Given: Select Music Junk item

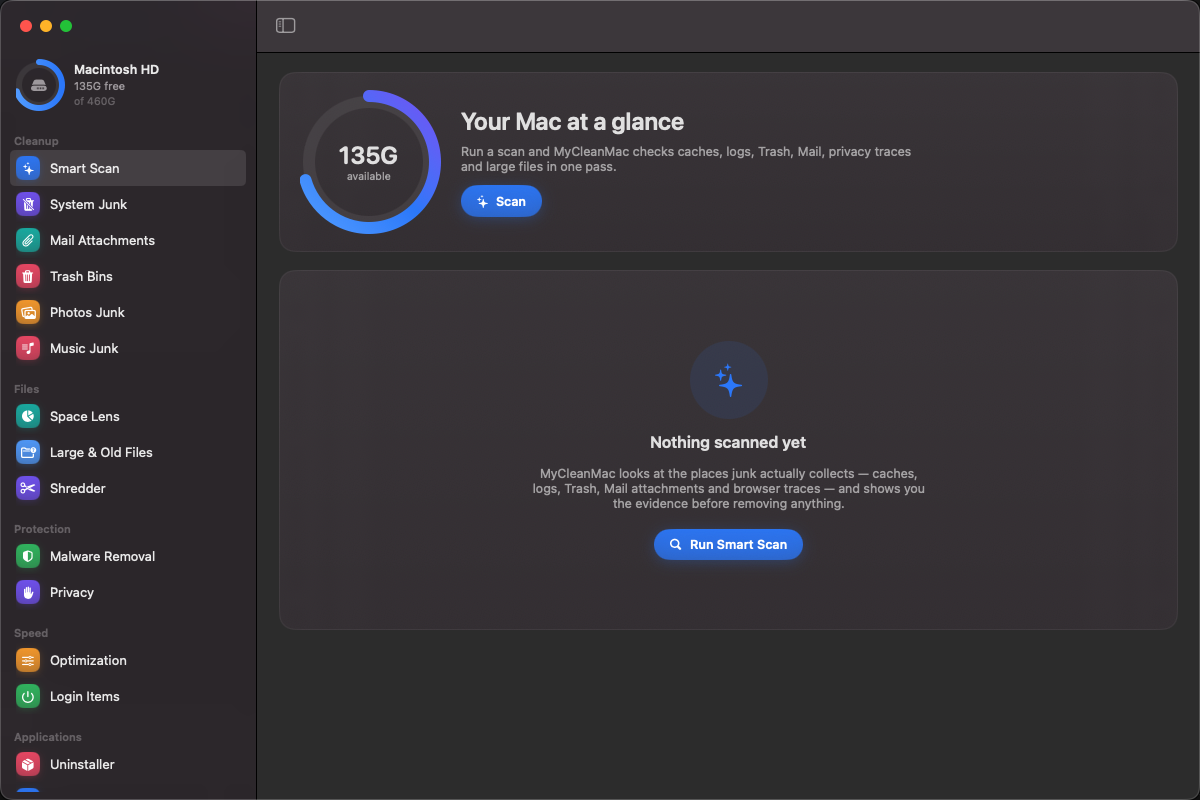Looking at the screenshot, I should coord(128,348).
